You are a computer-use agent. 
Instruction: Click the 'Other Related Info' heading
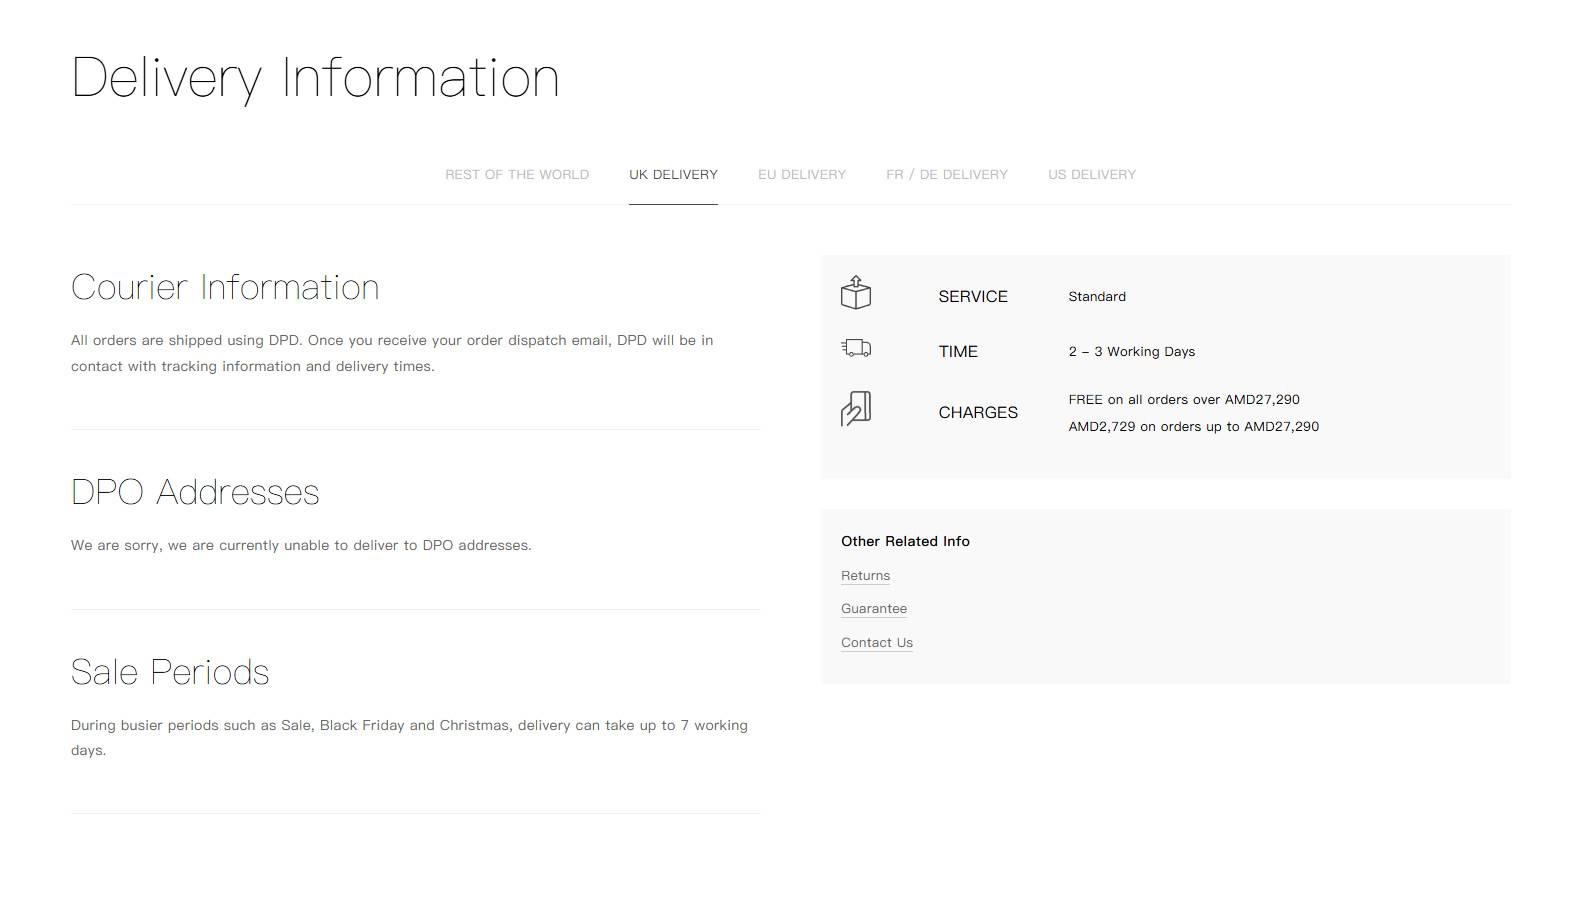905,541
